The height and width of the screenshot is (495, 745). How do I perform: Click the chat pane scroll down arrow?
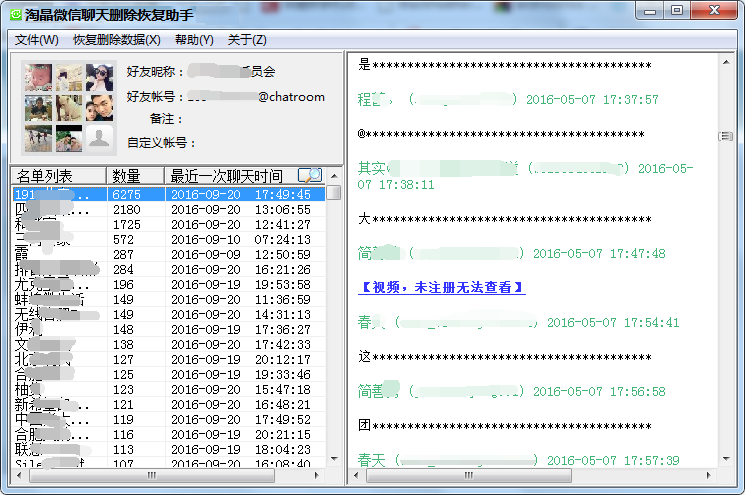tap(726, 459)
